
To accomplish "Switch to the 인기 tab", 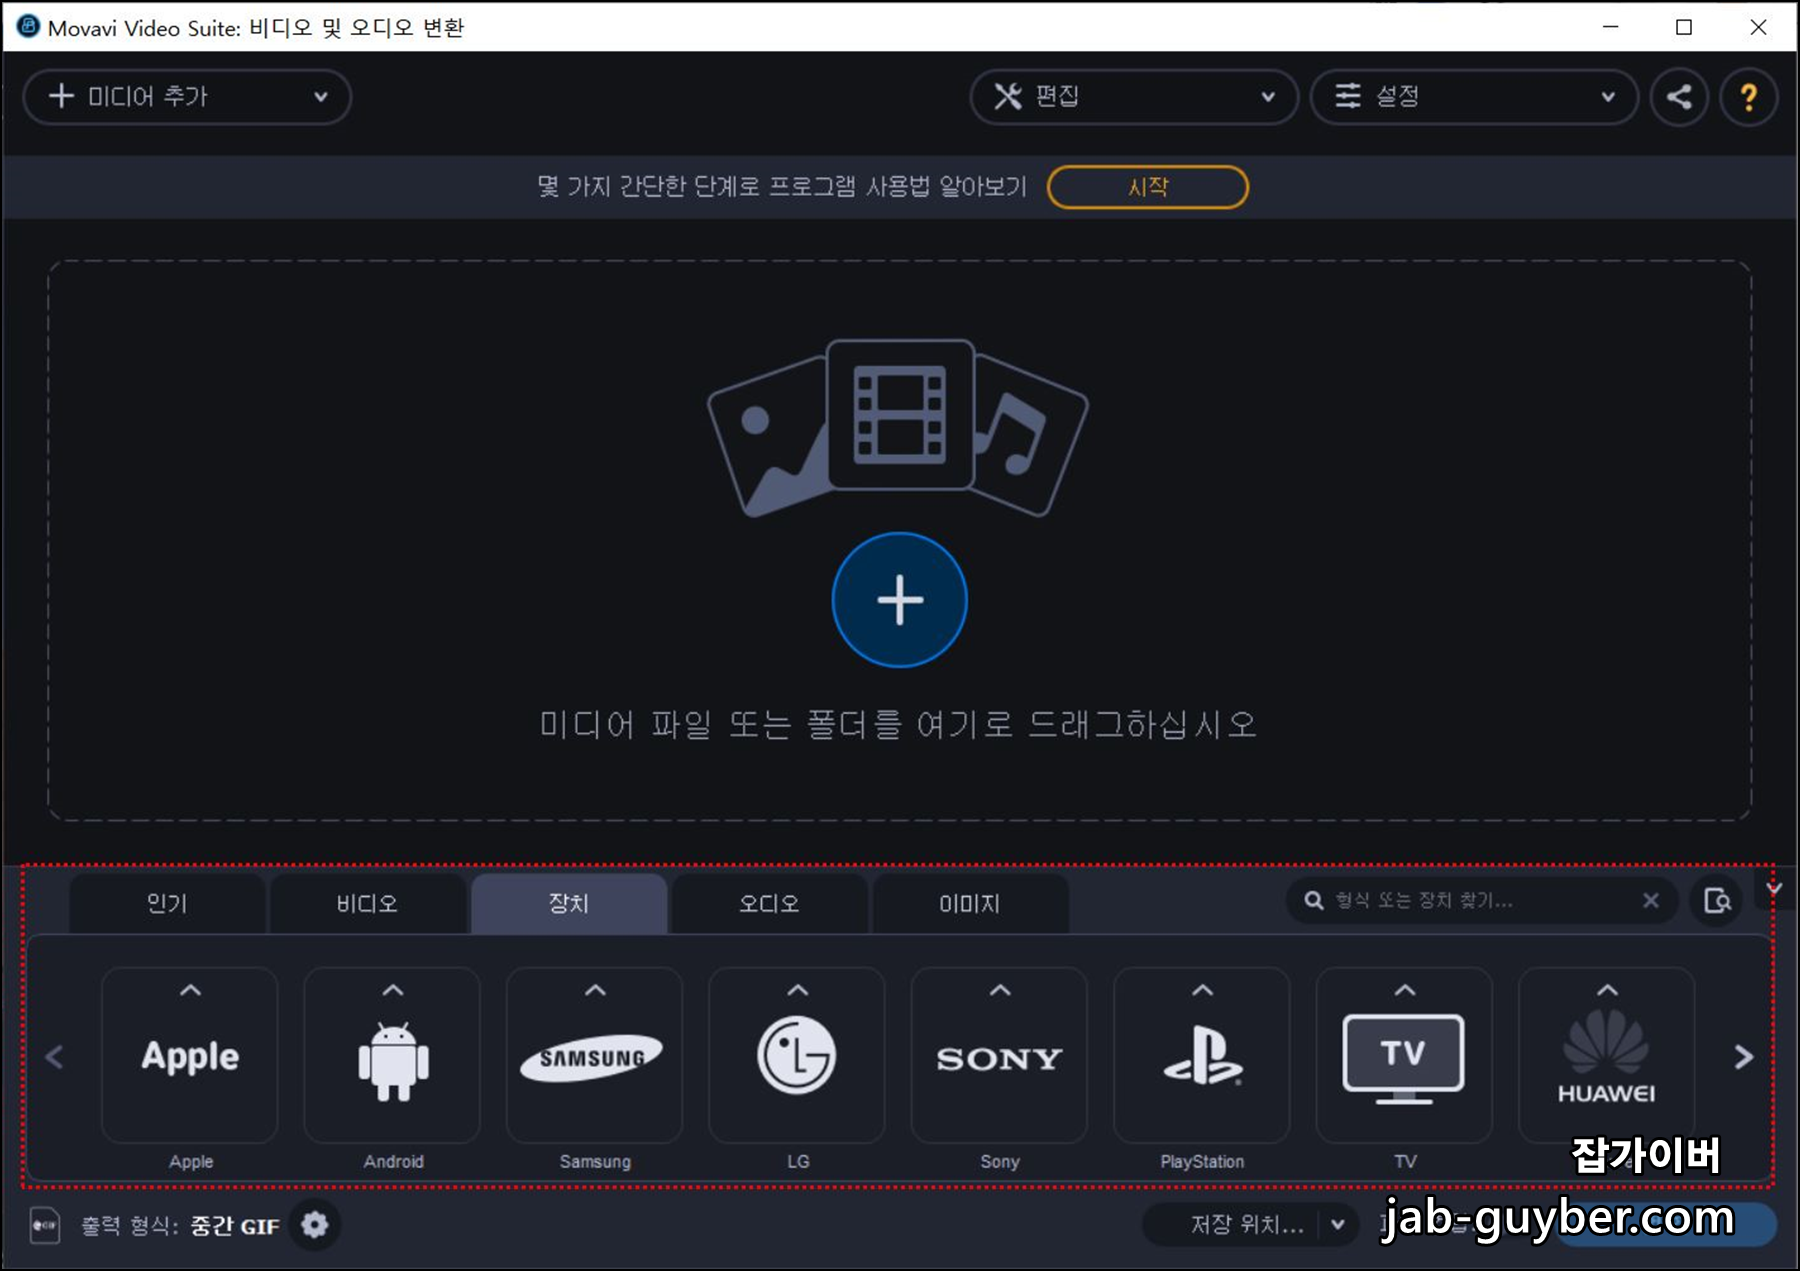I will click(x=167, y=904).
